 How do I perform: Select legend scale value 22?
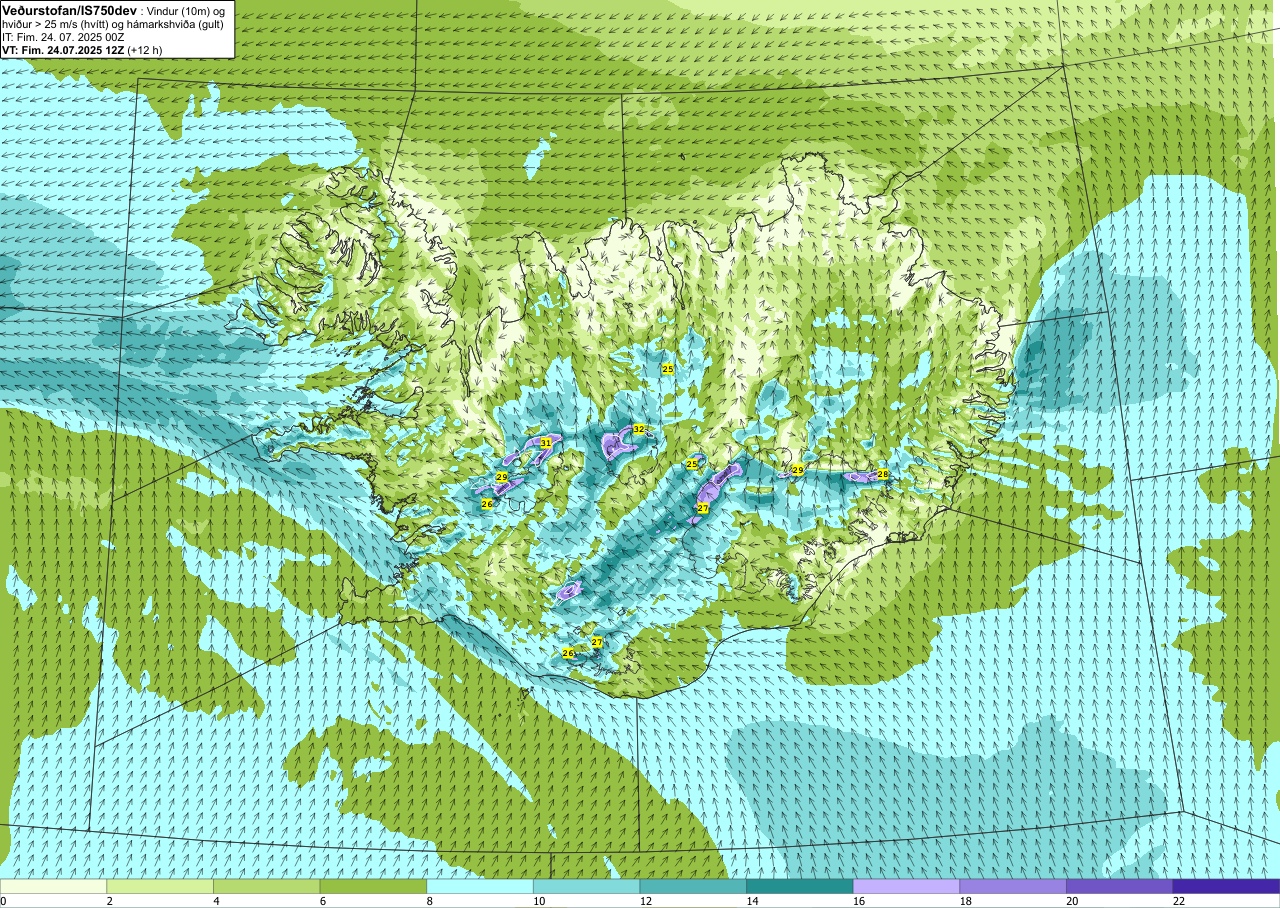1179,901
